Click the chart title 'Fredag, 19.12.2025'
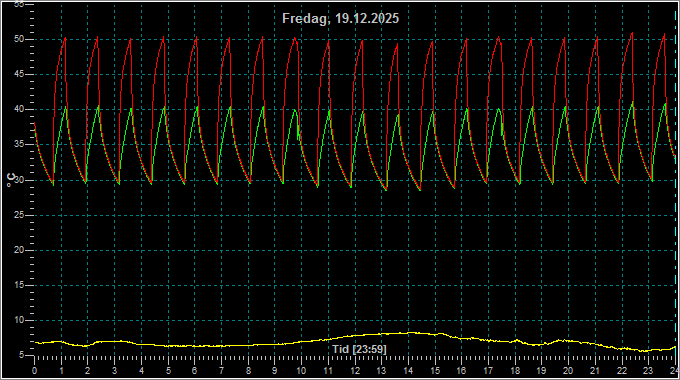This screenshot has width=680, height=380. [340, 19]
